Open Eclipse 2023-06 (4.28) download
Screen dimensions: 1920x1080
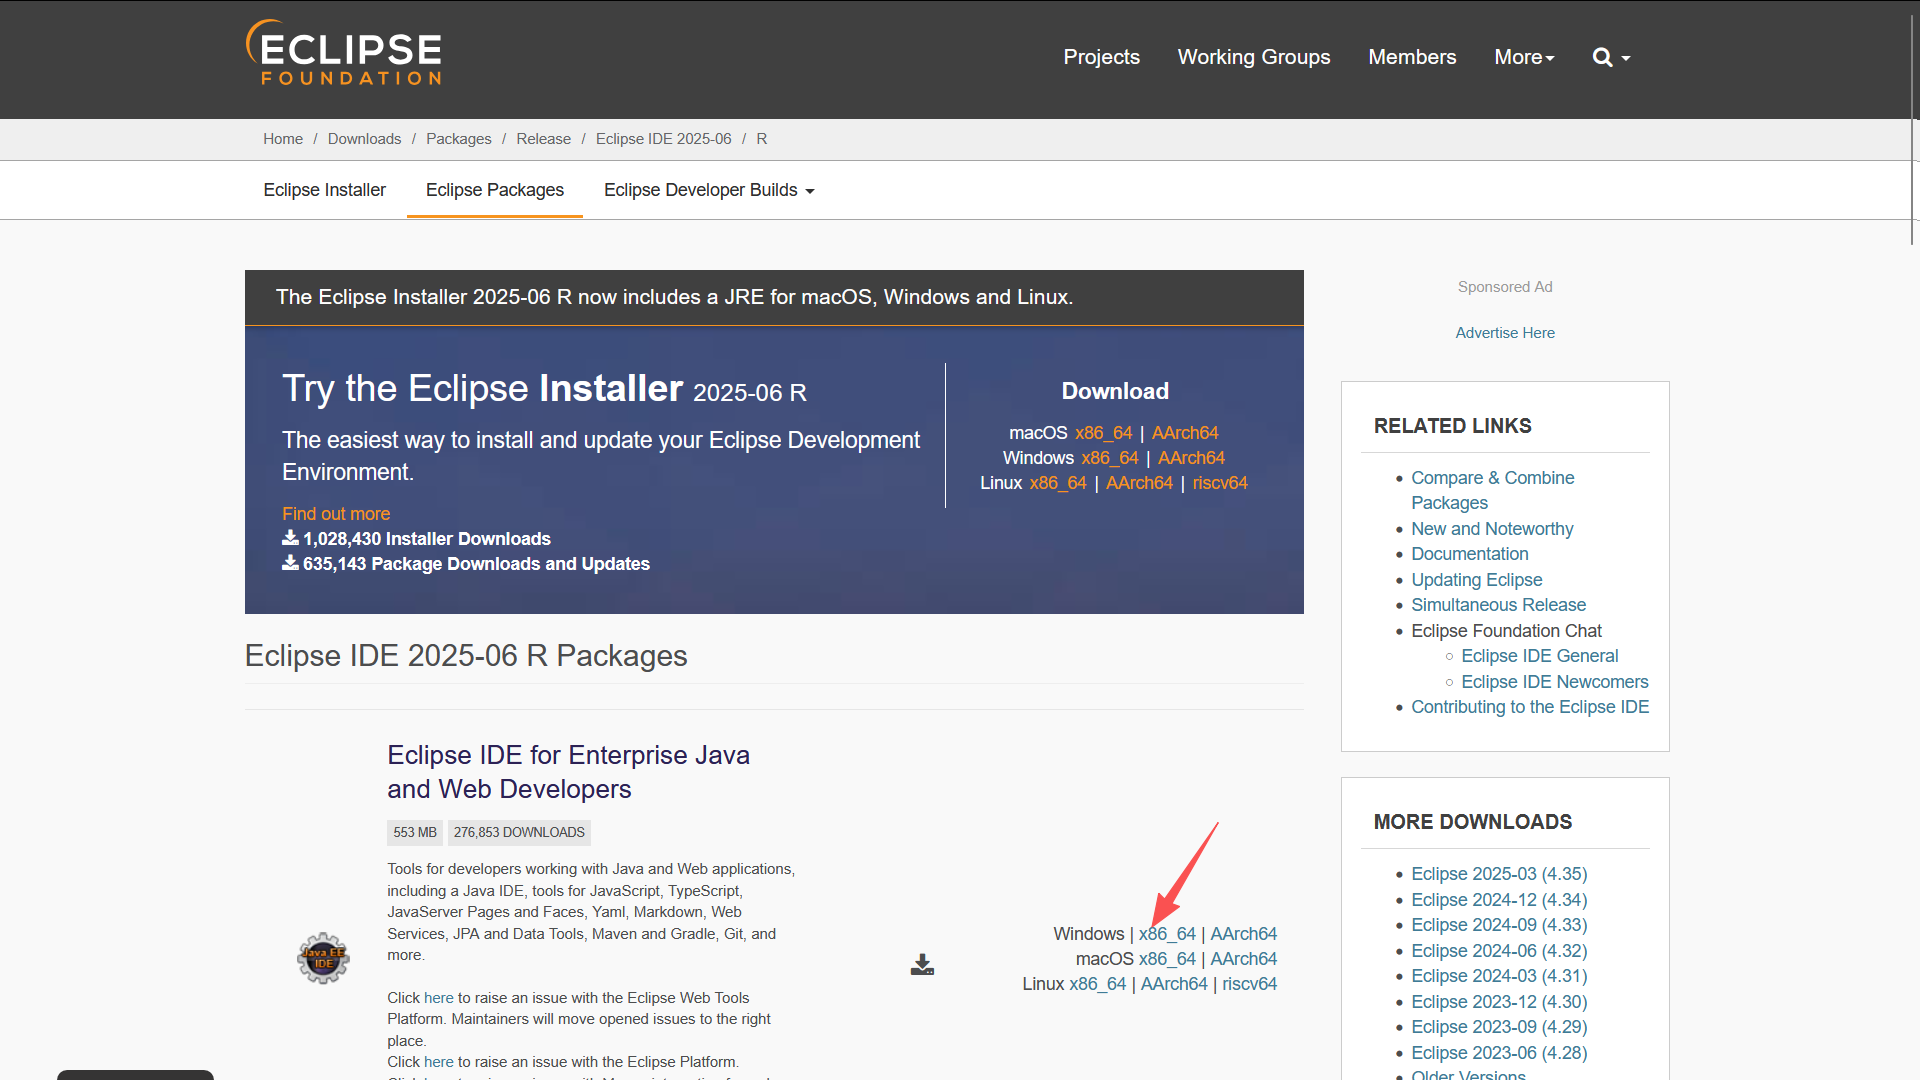(1499, 1053)
